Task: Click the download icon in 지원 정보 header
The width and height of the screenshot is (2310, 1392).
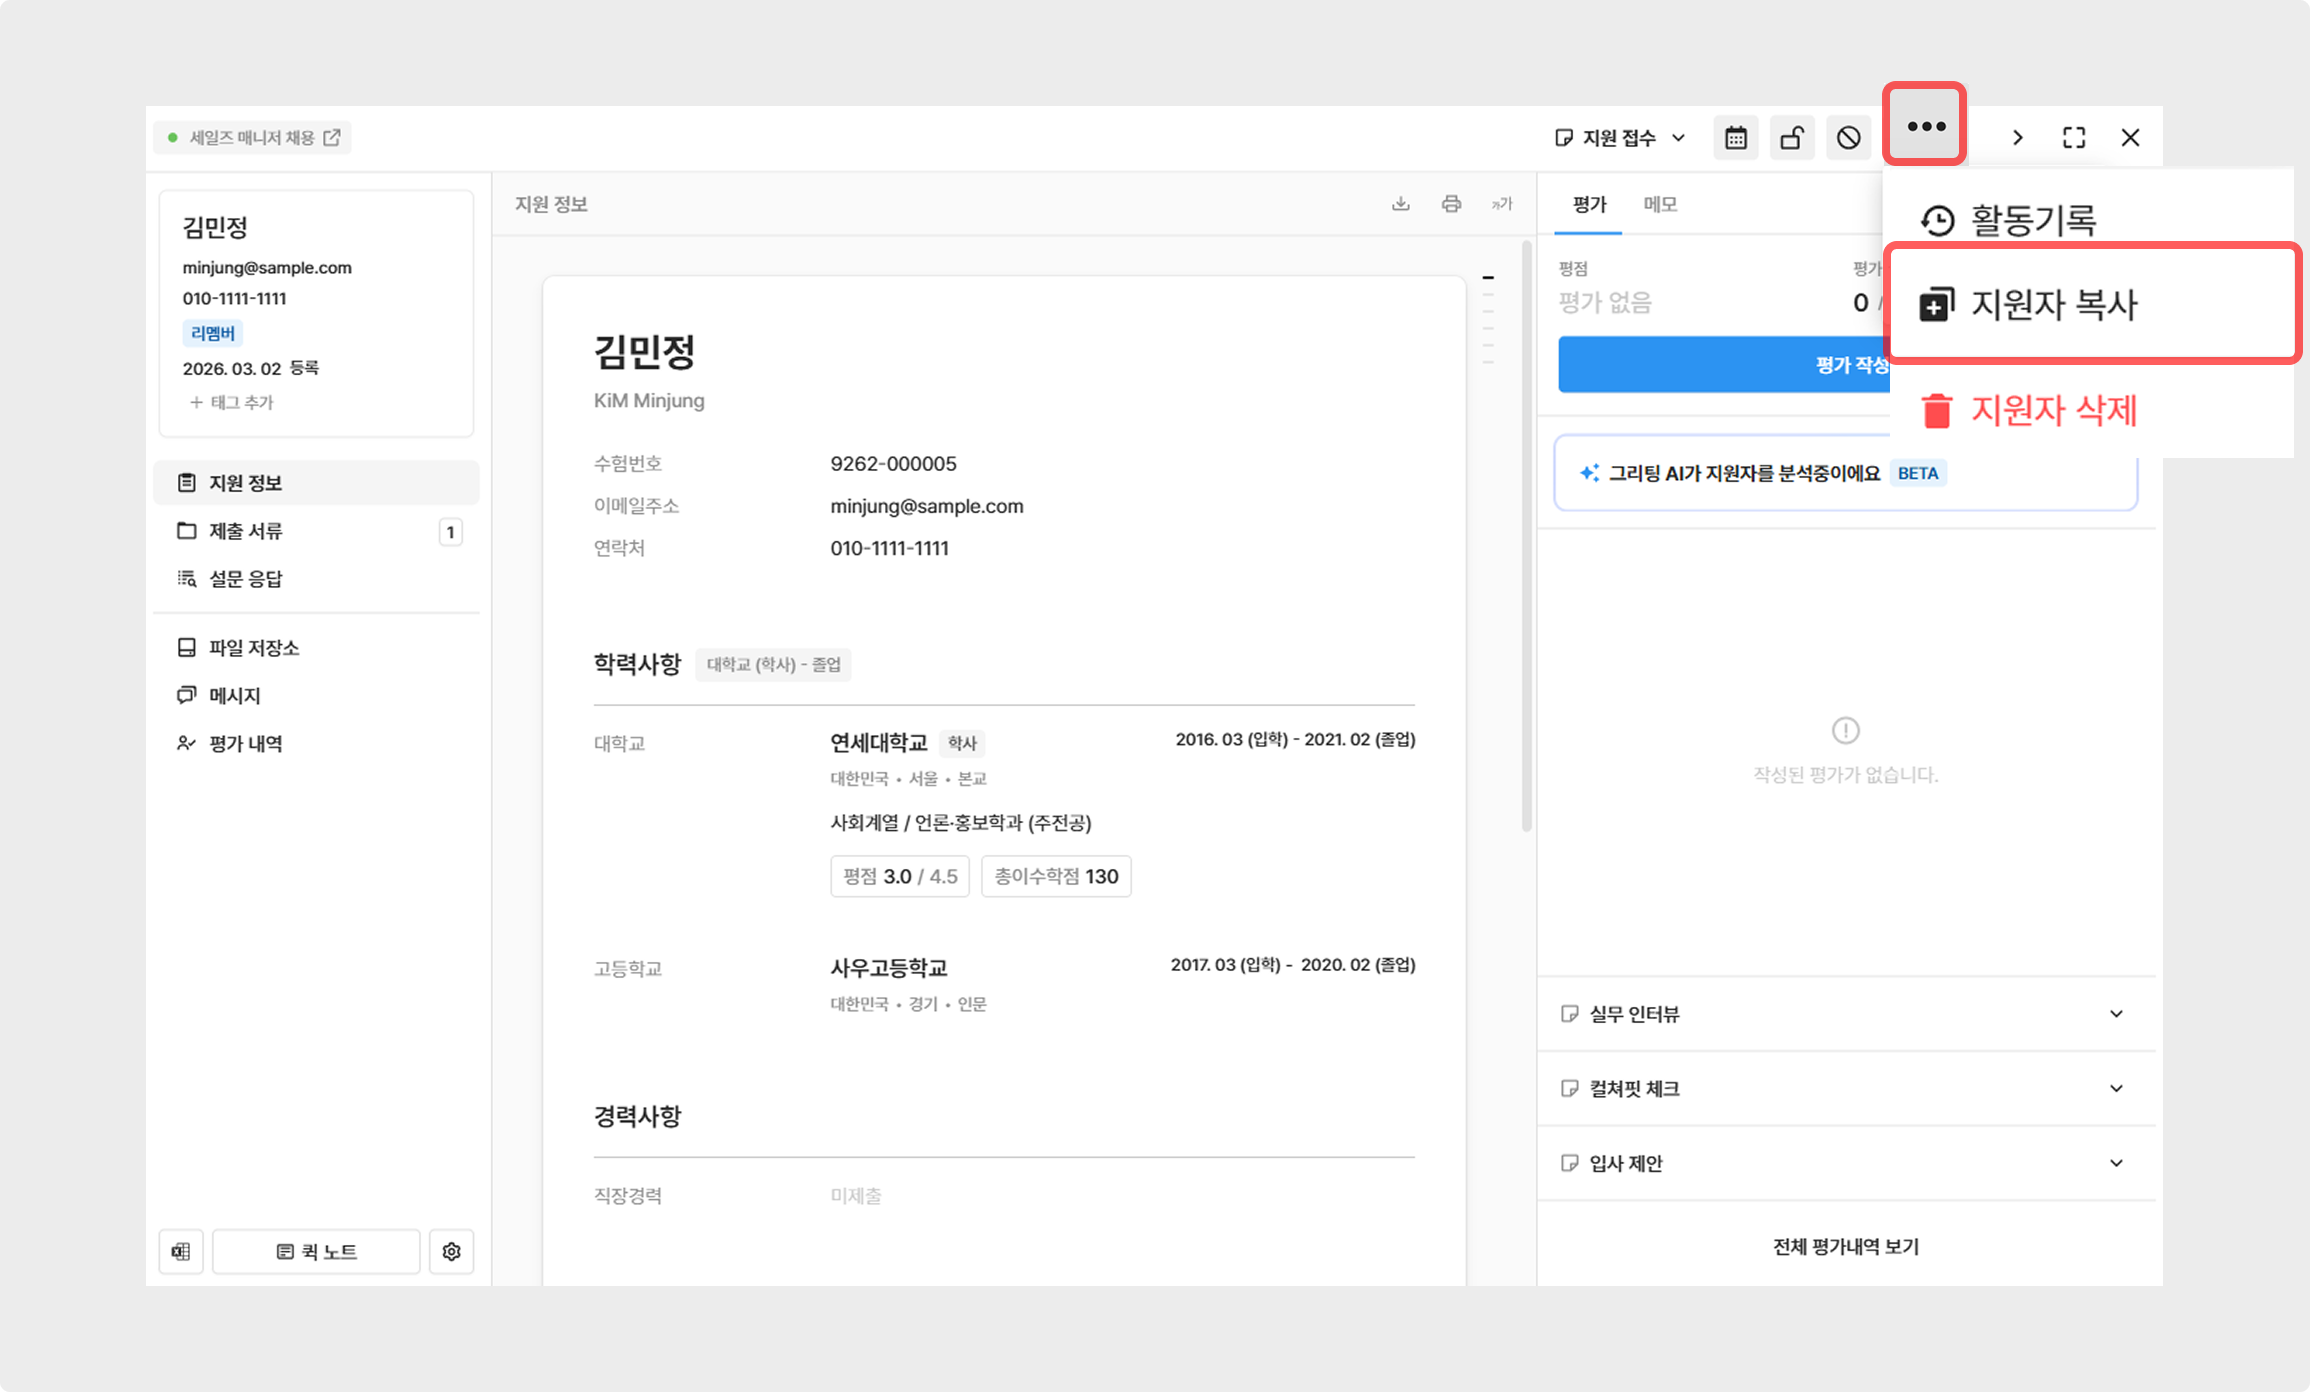Action: [x=1401, y=204]
